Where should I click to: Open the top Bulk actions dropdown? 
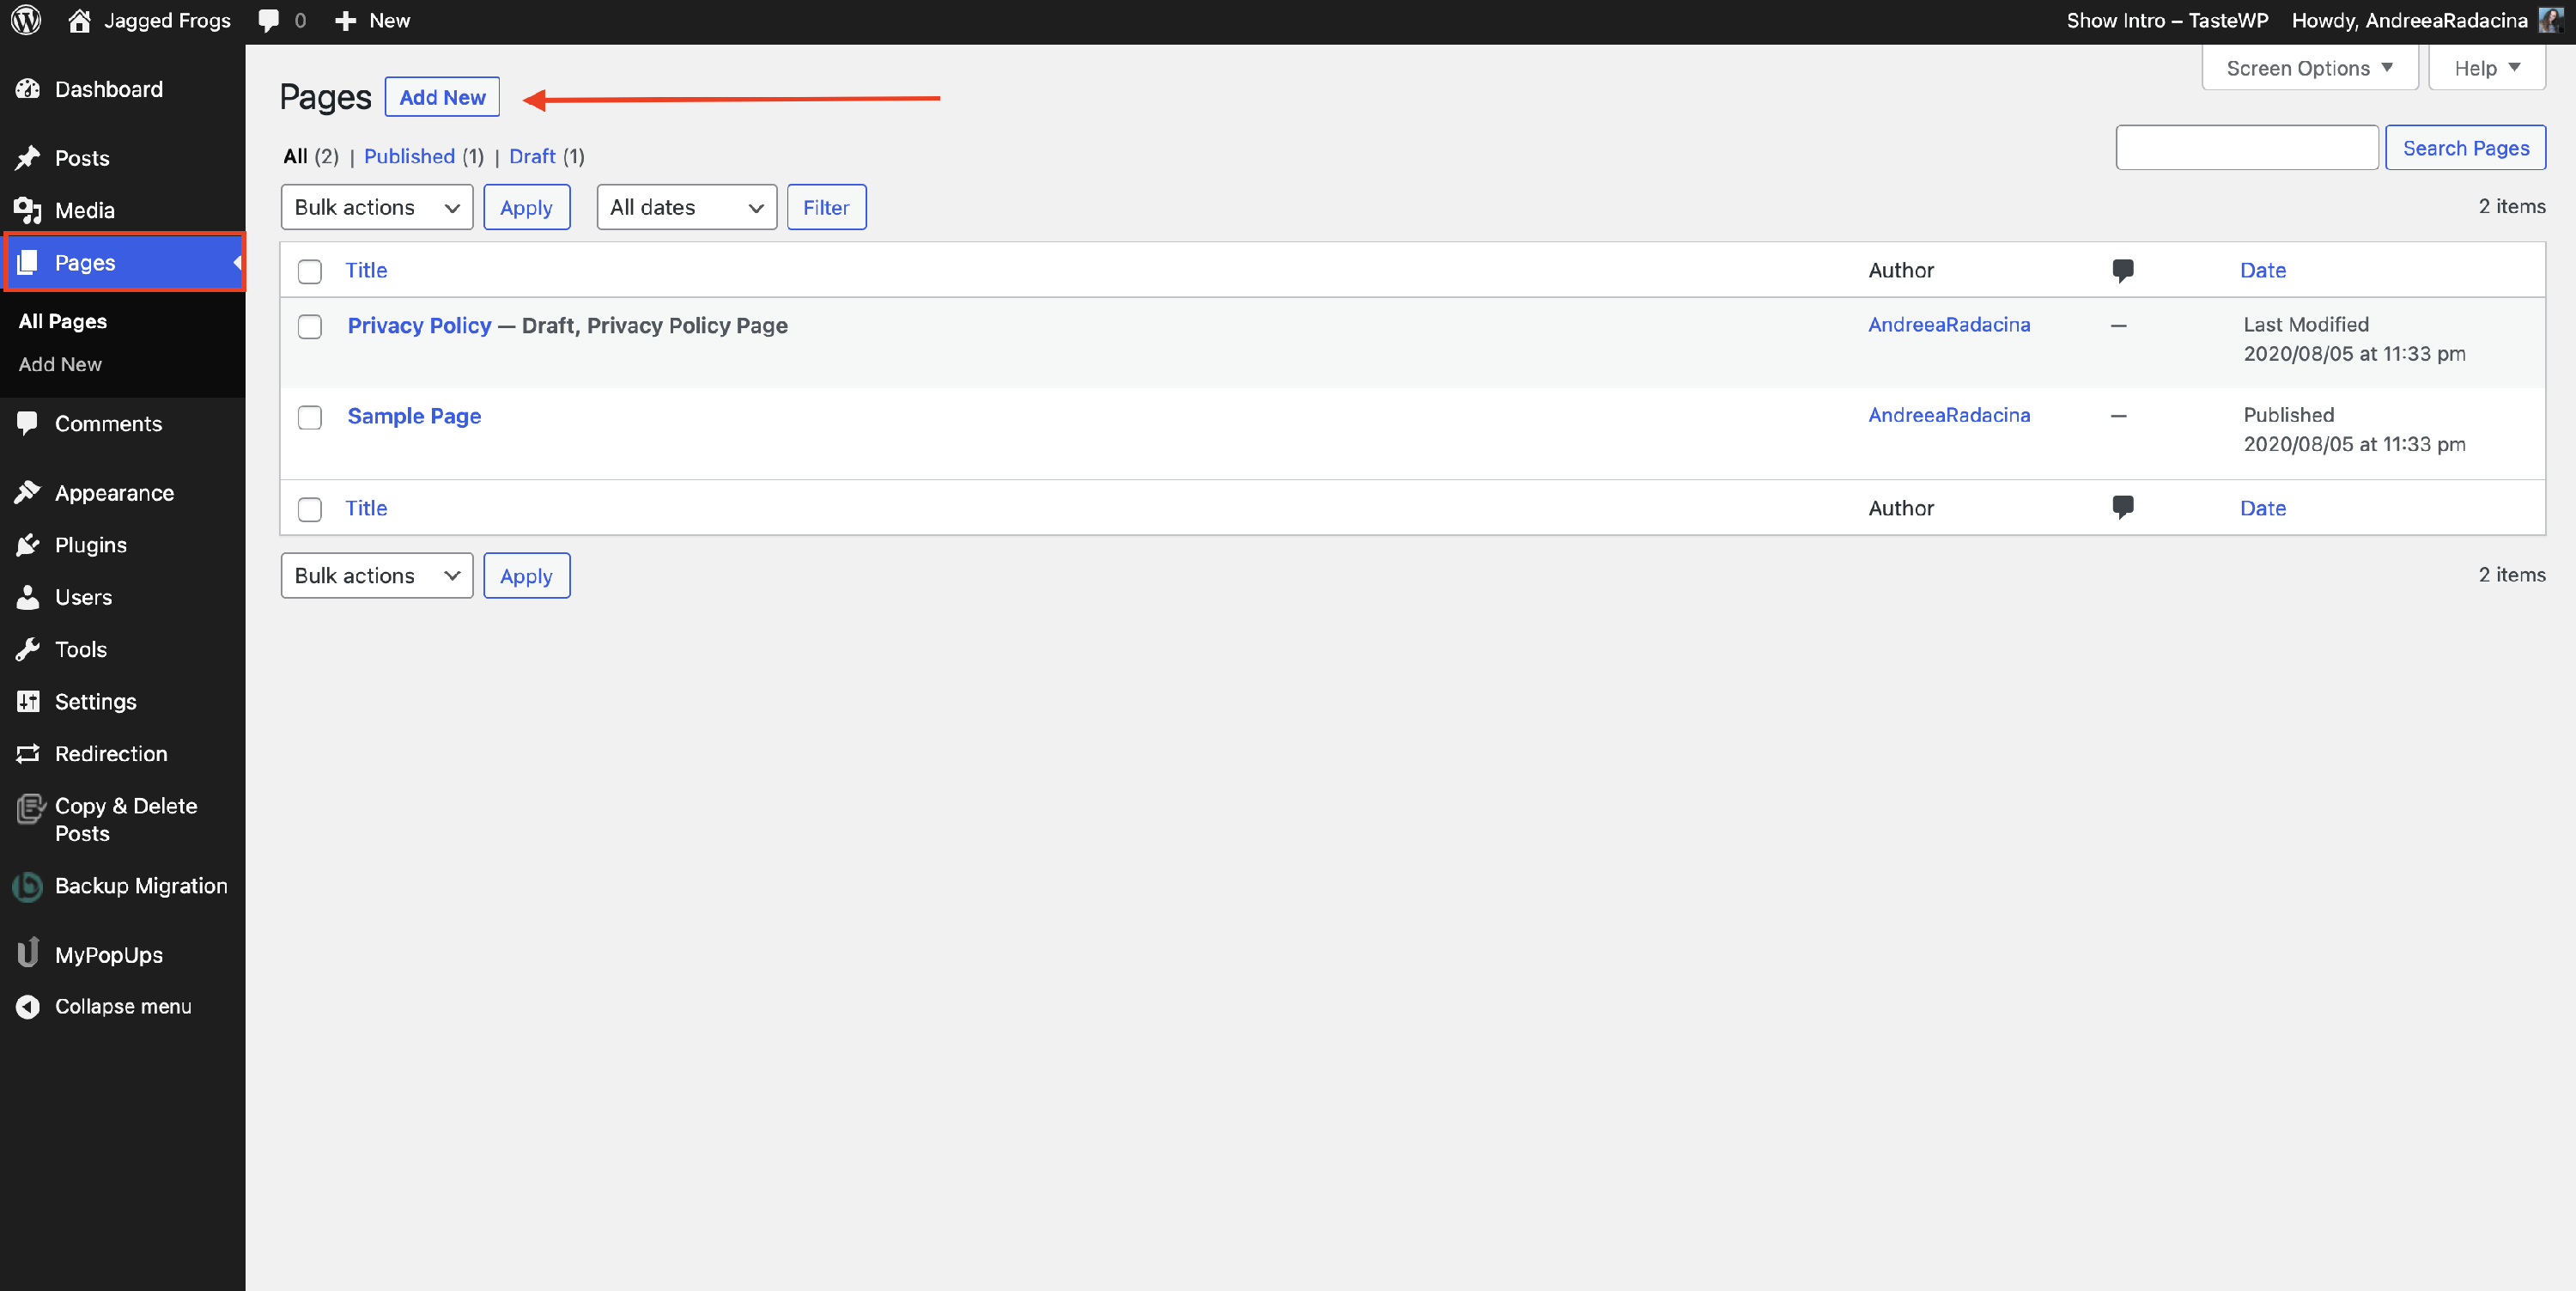376,207
